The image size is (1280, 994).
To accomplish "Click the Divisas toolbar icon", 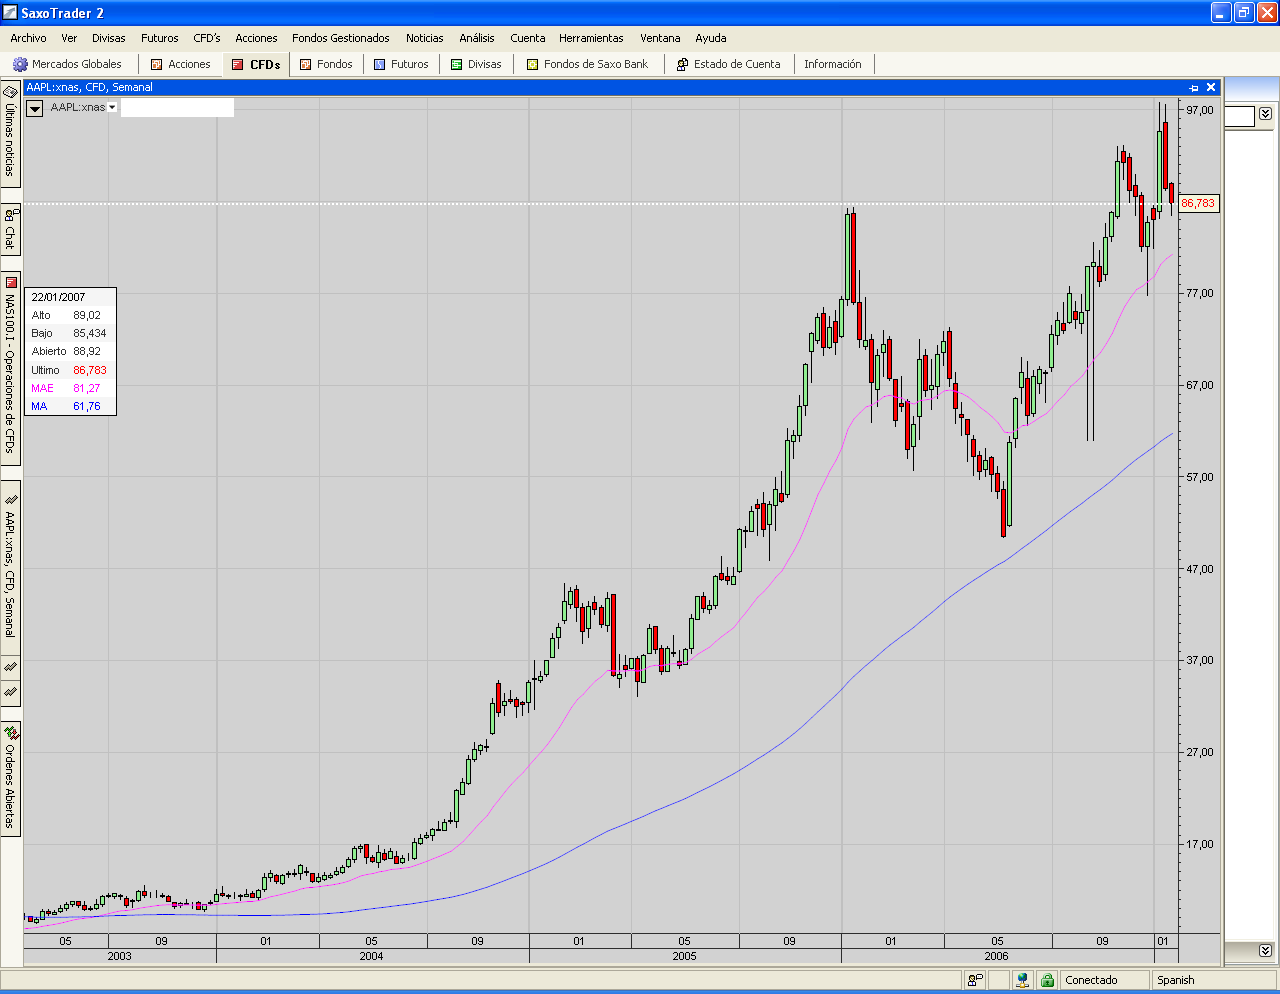I will tap(457, 64).
